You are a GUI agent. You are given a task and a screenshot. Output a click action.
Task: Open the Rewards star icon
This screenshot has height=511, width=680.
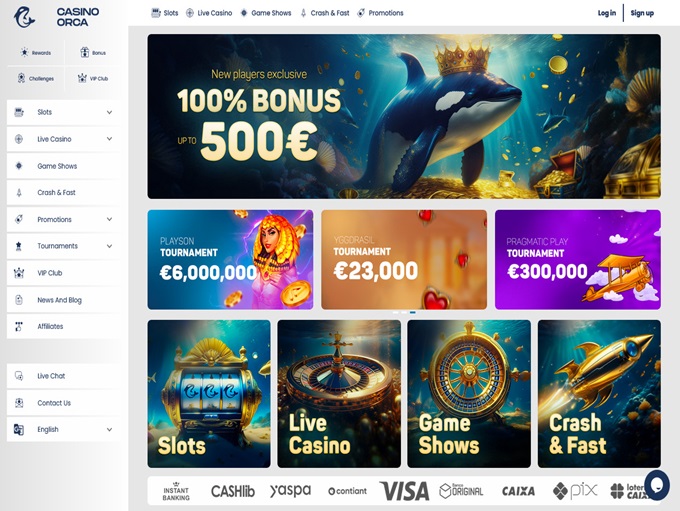click(24, 52)
